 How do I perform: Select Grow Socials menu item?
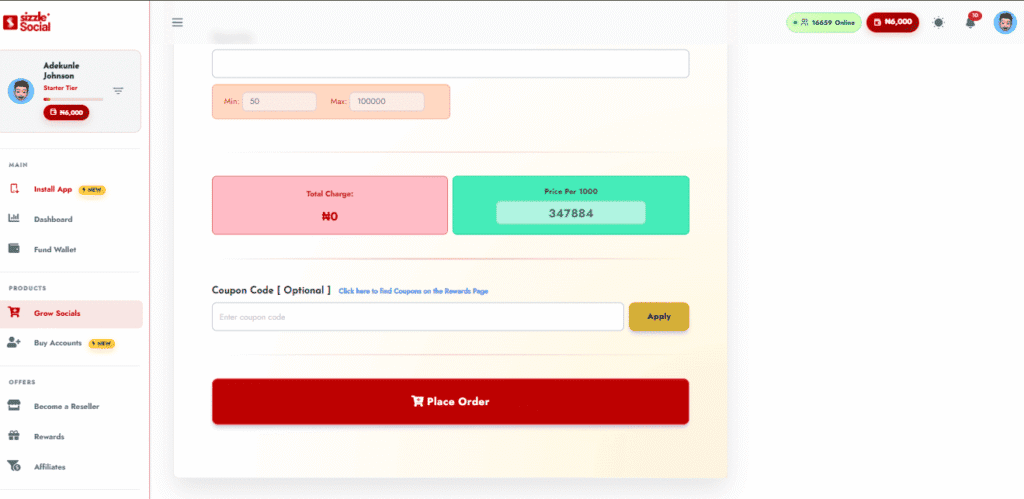pyautogui.click(x=71, y=314)
